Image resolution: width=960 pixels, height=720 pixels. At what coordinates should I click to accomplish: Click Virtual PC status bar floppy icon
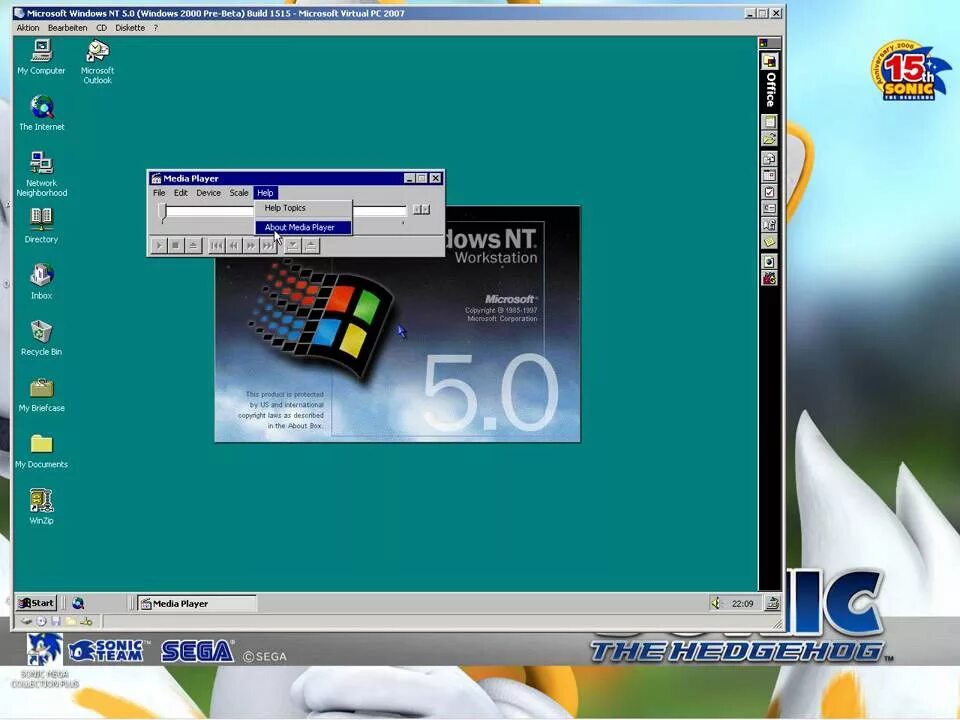tap(56, 621)
